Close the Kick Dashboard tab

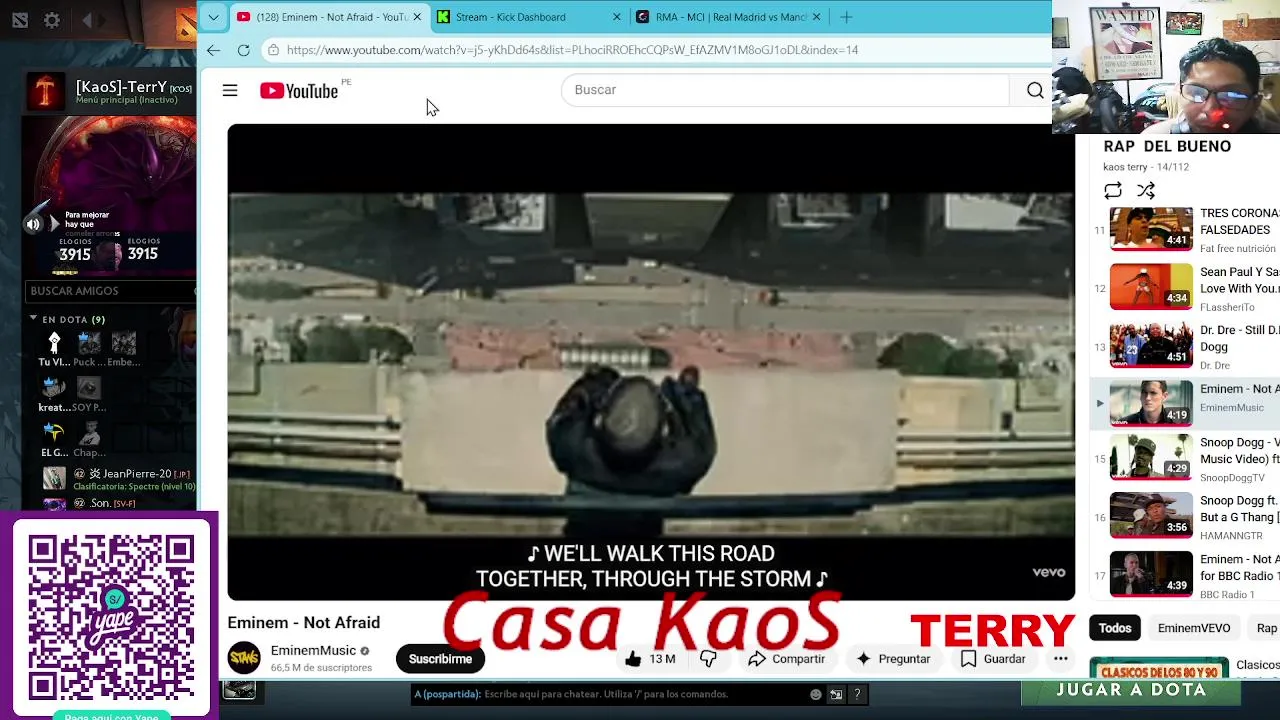click(616, 17)
